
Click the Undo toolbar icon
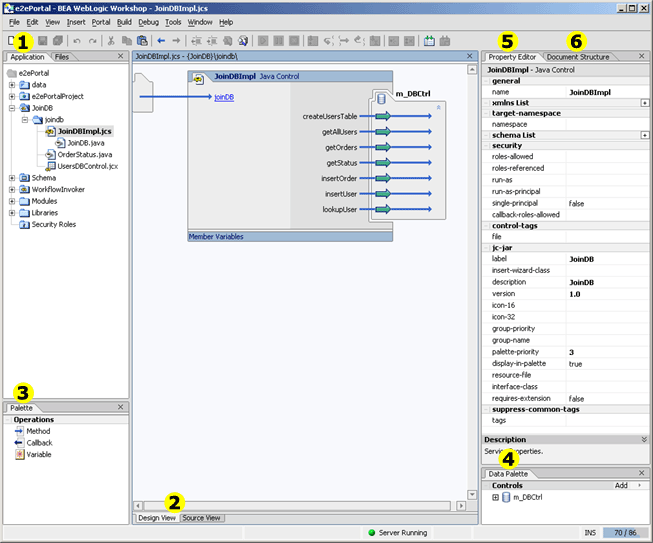pos(77,41)
